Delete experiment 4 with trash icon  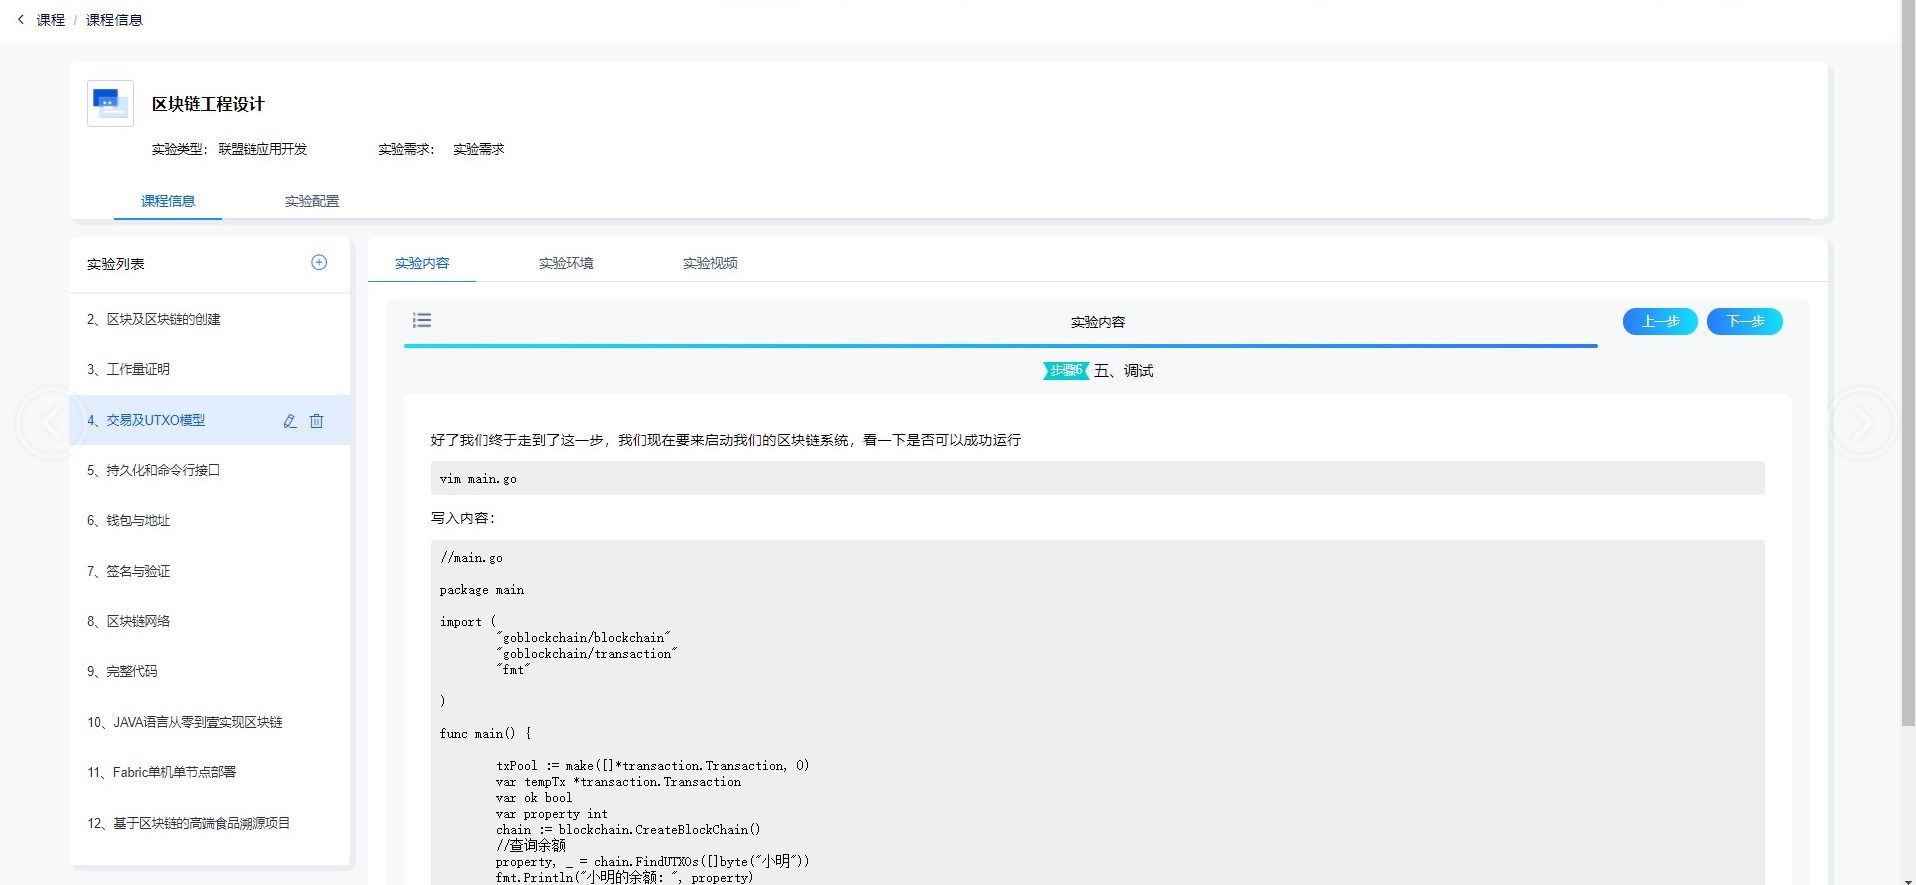pyautogui.click(x=316, y=421)
